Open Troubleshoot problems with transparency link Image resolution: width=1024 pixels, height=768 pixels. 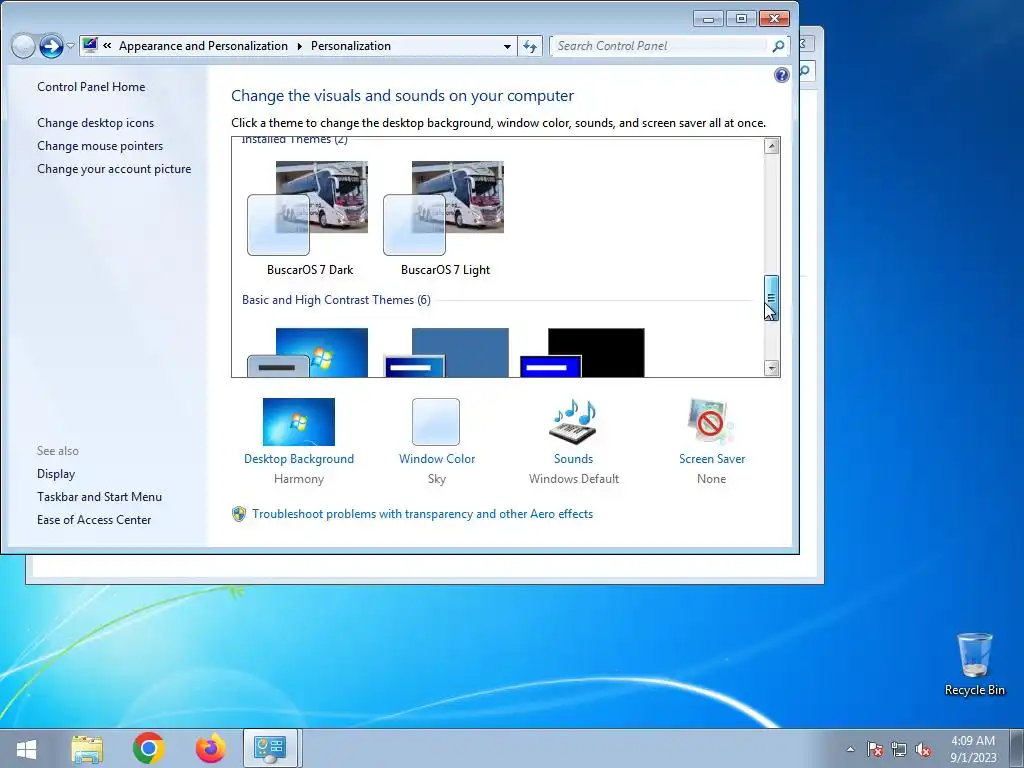(x=423, y=514)
